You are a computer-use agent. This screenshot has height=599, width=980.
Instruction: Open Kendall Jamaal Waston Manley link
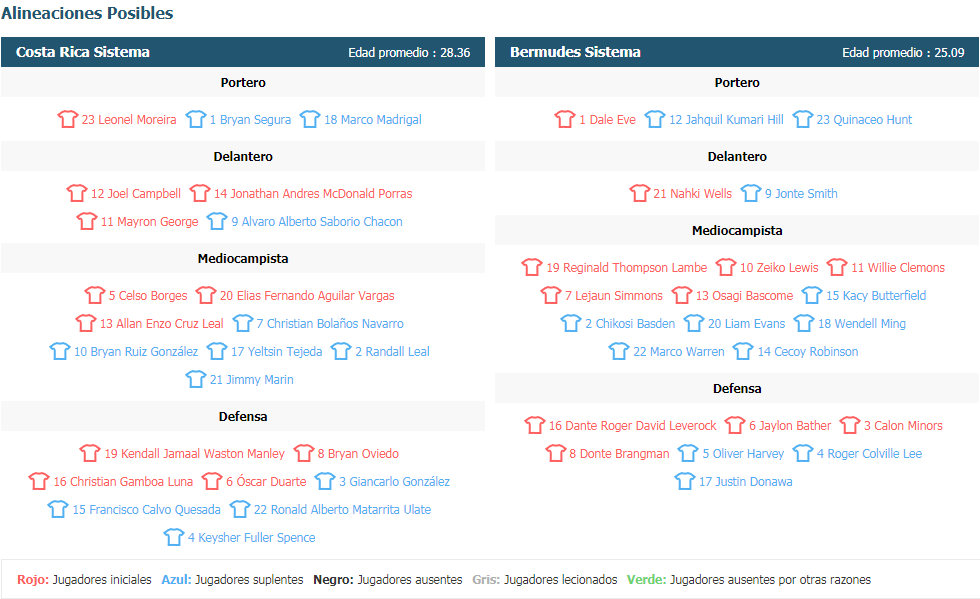(x=194, y=453)
